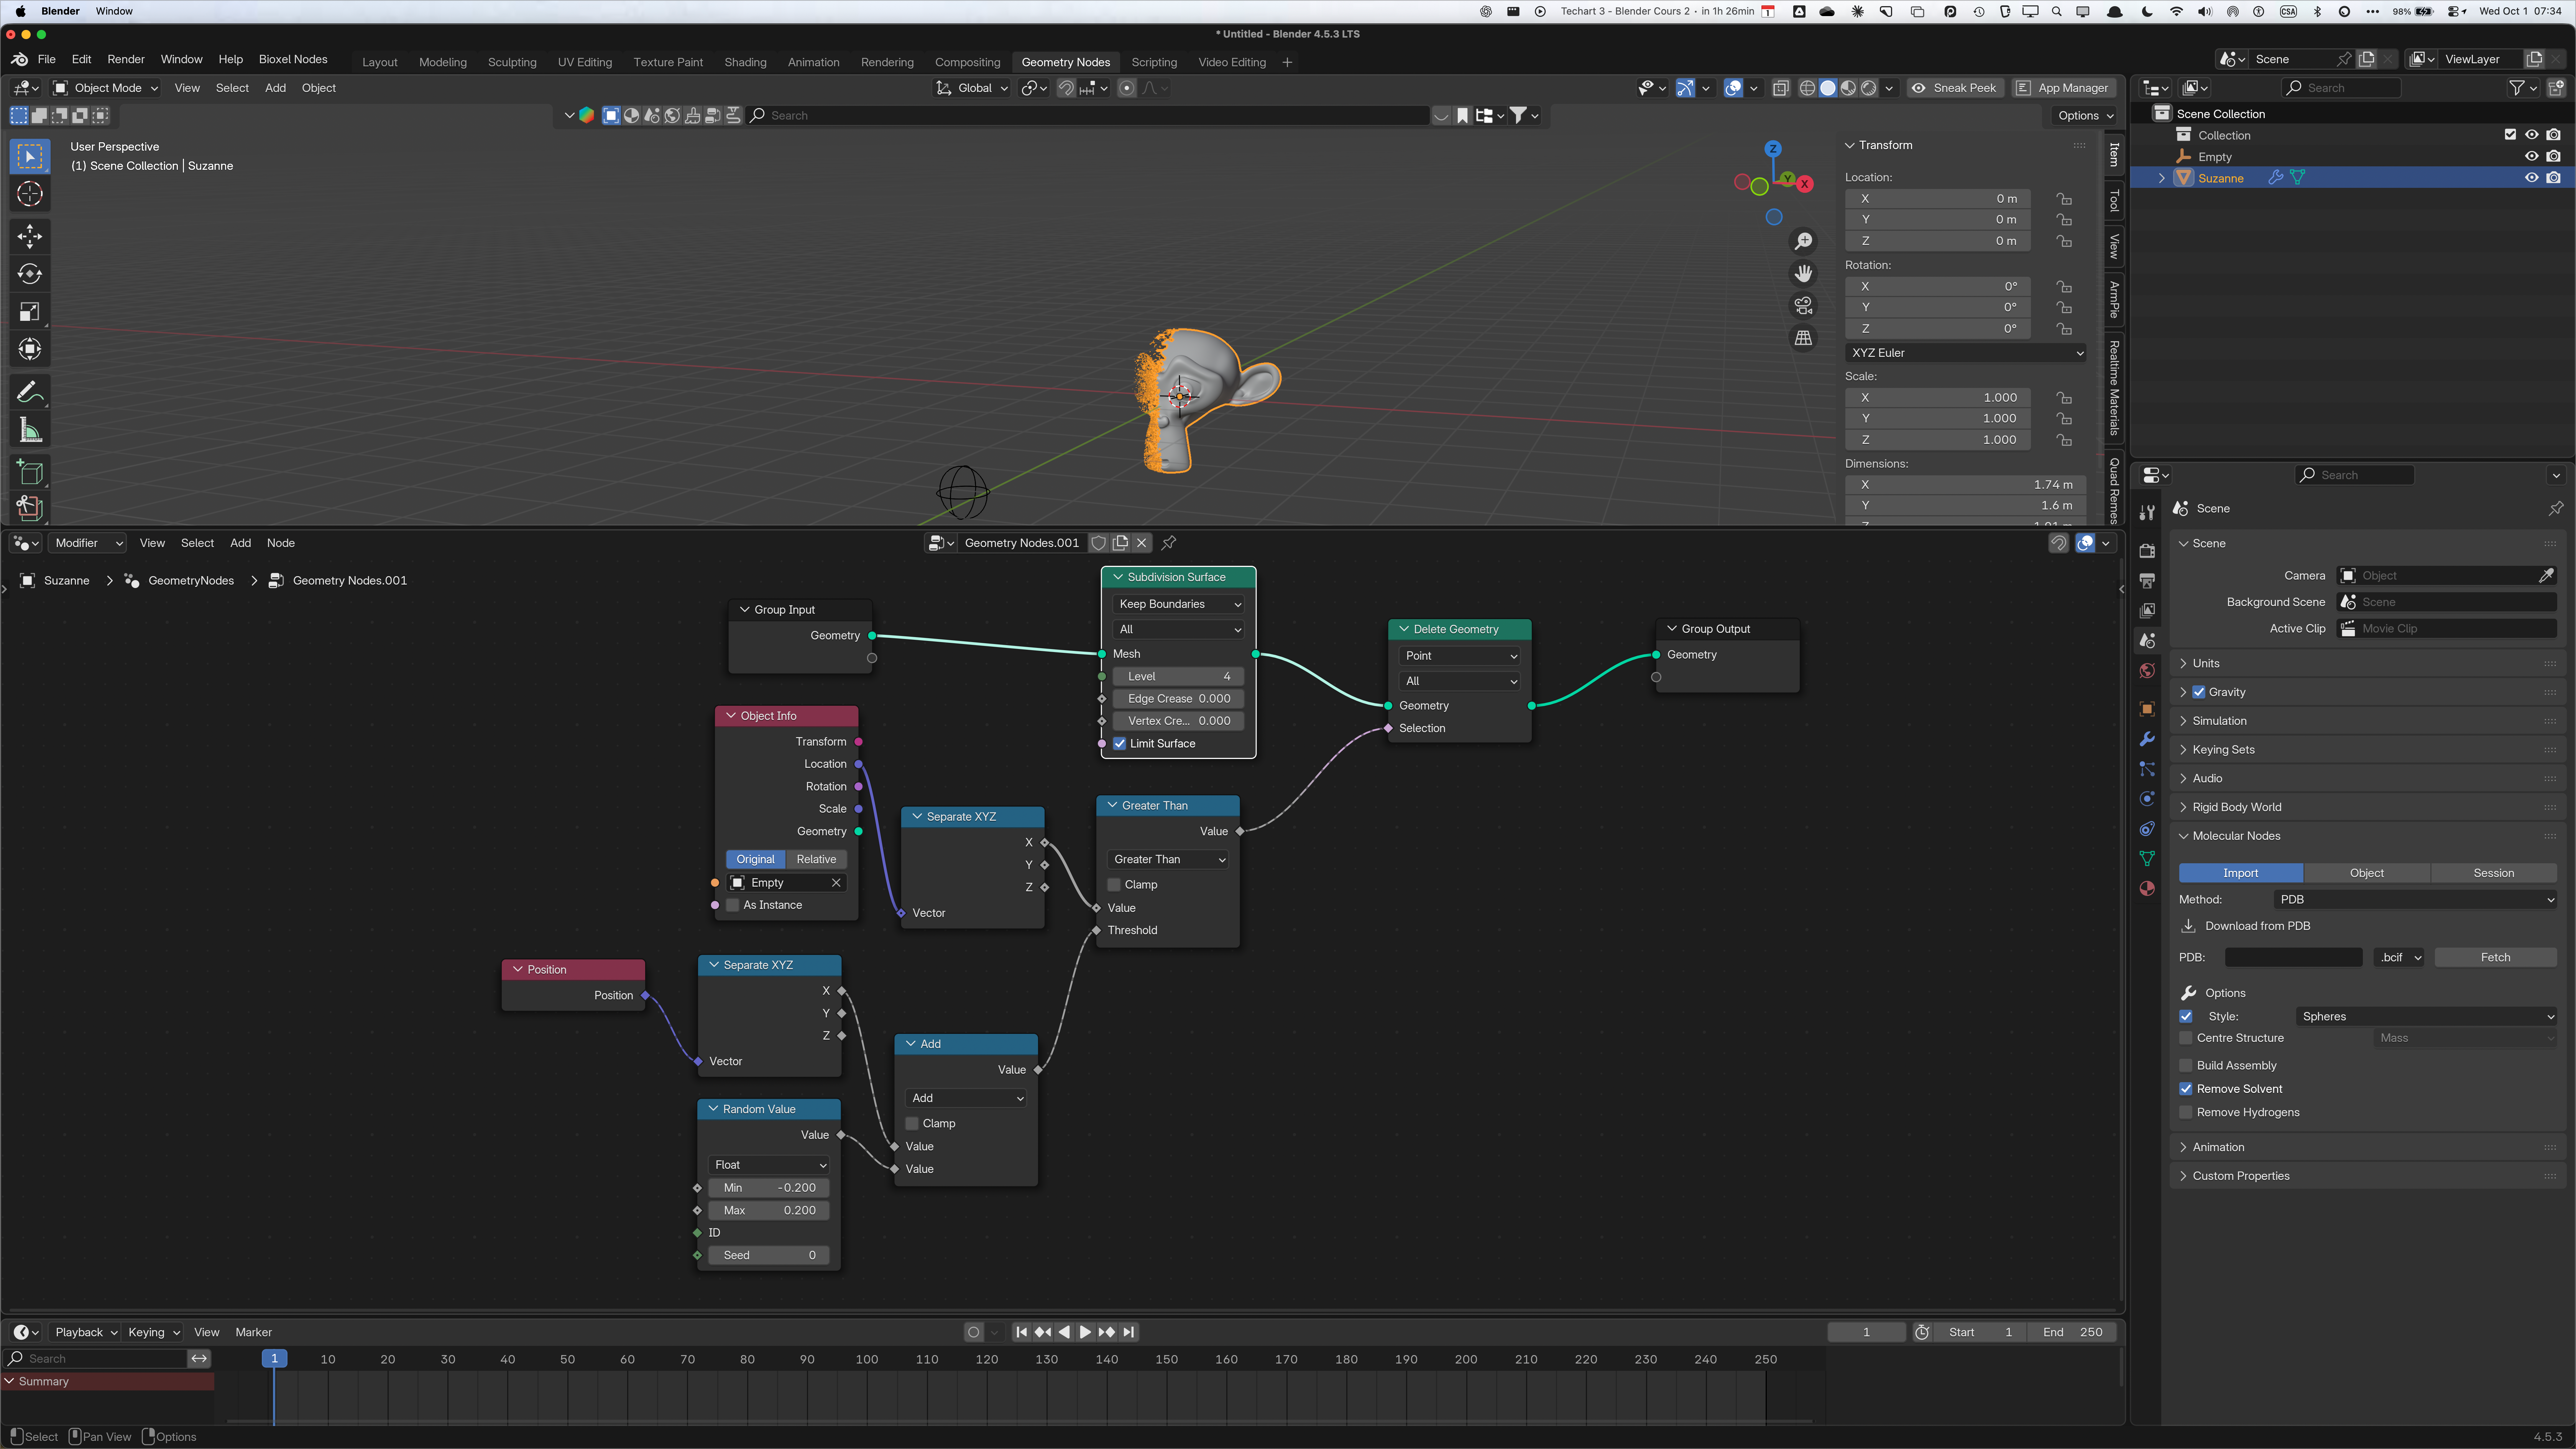Toggle camera view icon in viewport
Image resolution: width=2576 pixels, height=1449 pixels.
[1803, 306]
